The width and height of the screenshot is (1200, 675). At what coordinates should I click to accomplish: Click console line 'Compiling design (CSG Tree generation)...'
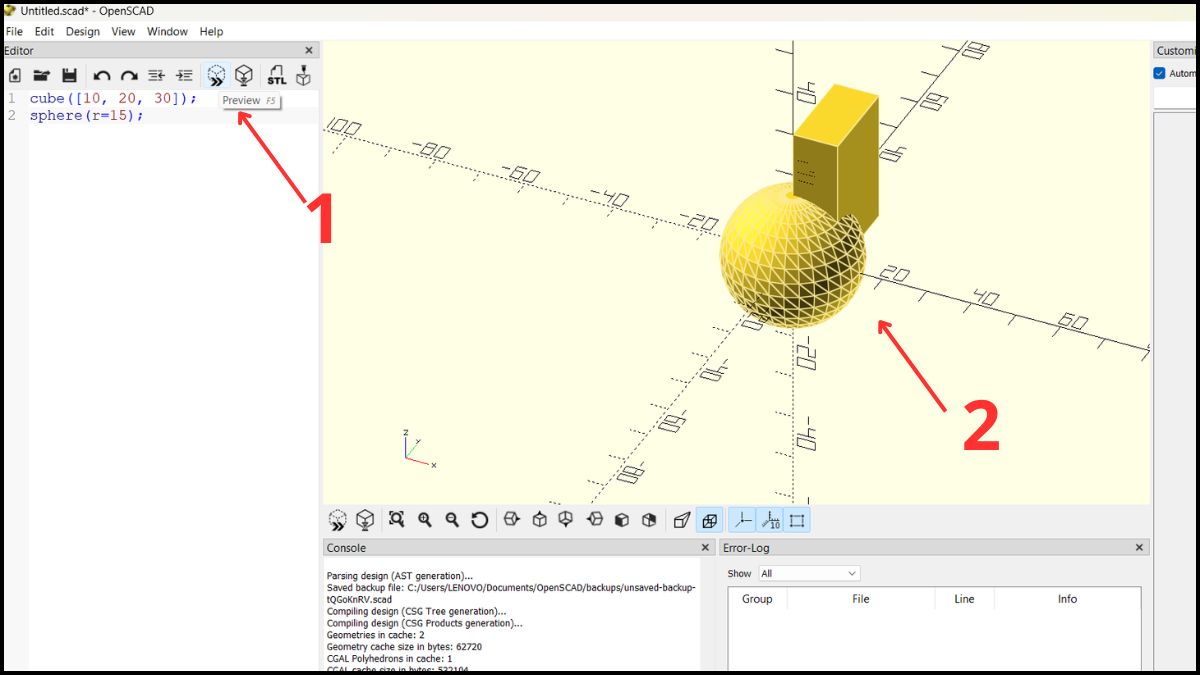click(x=416, y=611)
